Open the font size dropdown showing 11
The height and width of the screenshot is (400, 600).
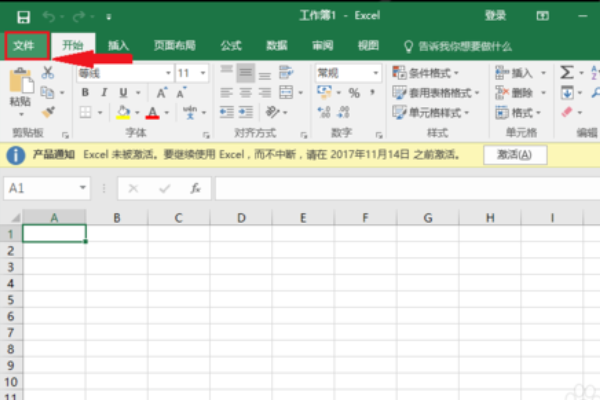[x=203, y=73]
